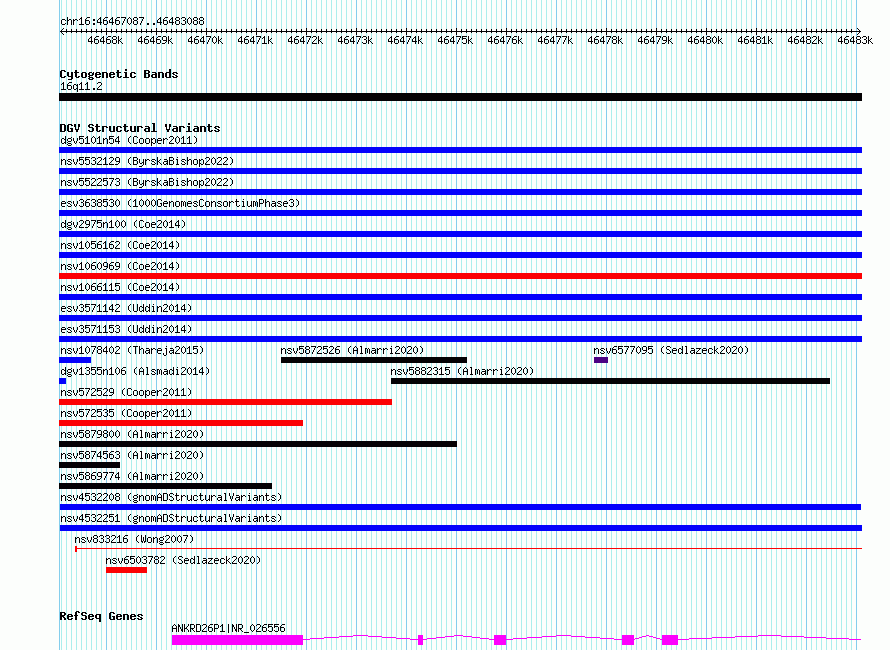Click the black 16q11.2 cytogenetic band bar

coord(460,97)
